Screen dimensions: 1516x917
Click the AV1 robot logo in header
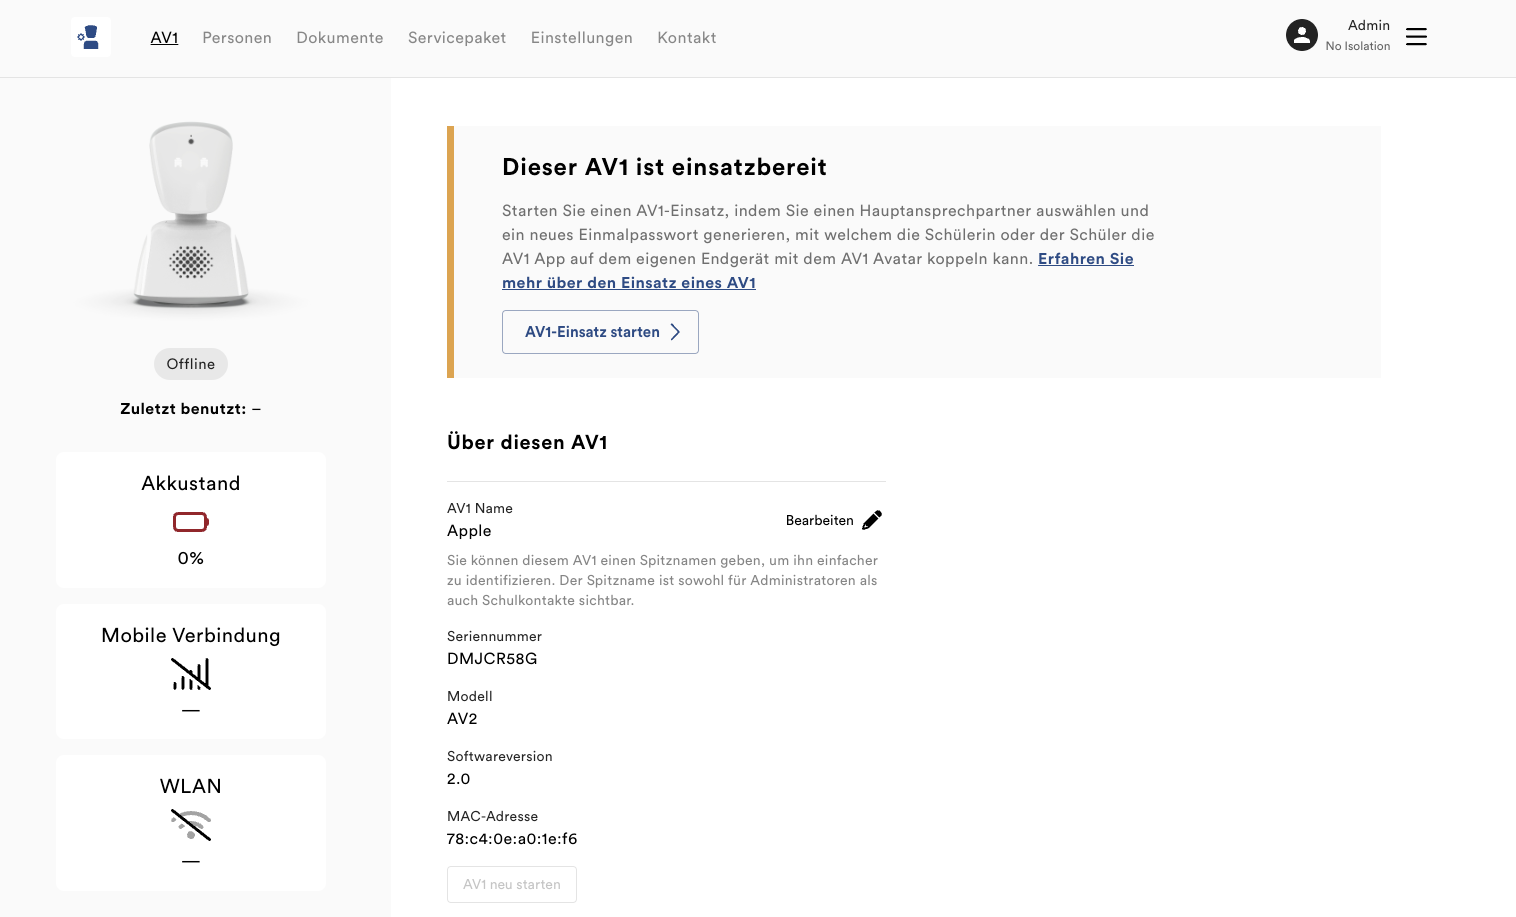coord(90,37)
